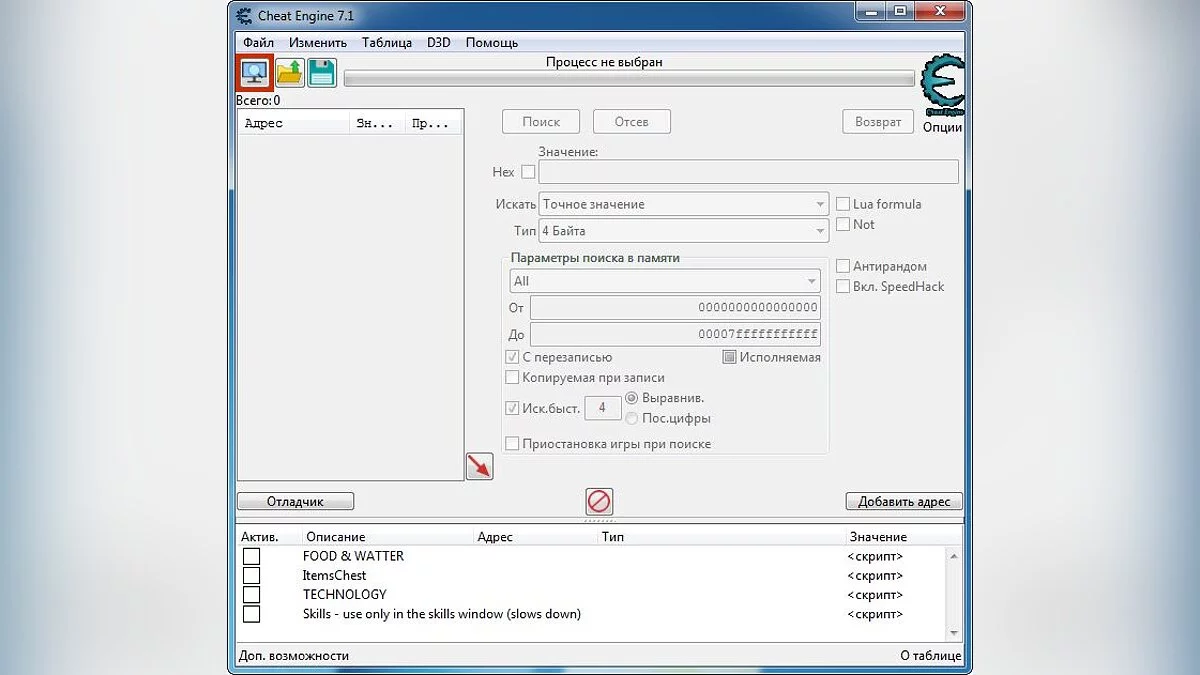The height and width of the screenshot is (675, 1200).
Task: Save the table using floppy disk icon
Action: coord(321,72)
